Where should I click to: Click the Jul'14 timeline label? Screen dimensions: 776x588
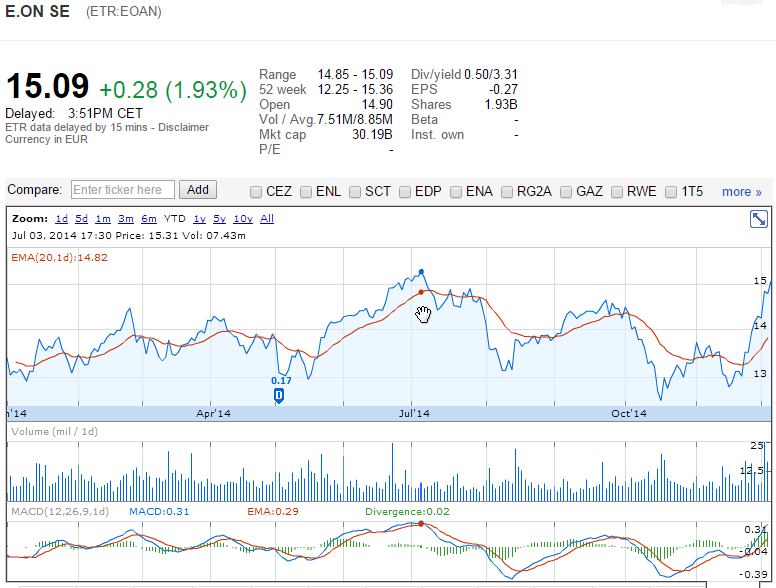(x=414, y=414)
